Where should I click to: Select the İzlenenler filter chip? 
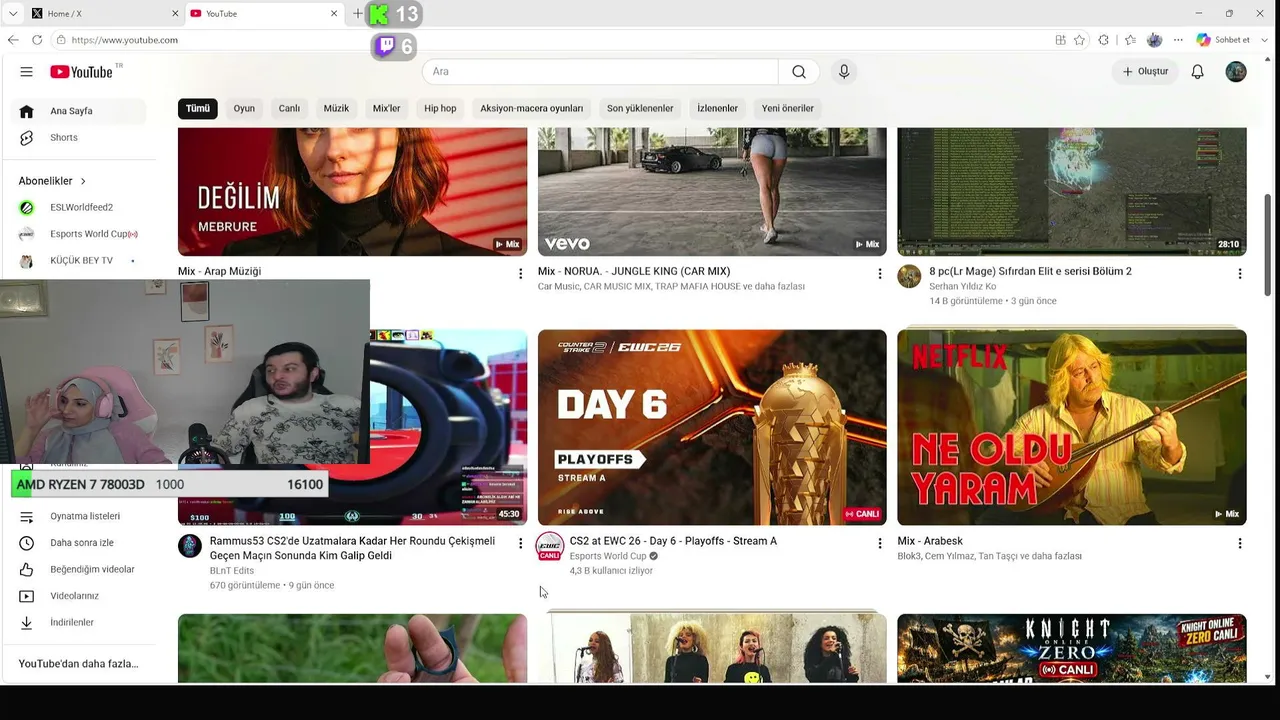(717, 108)
